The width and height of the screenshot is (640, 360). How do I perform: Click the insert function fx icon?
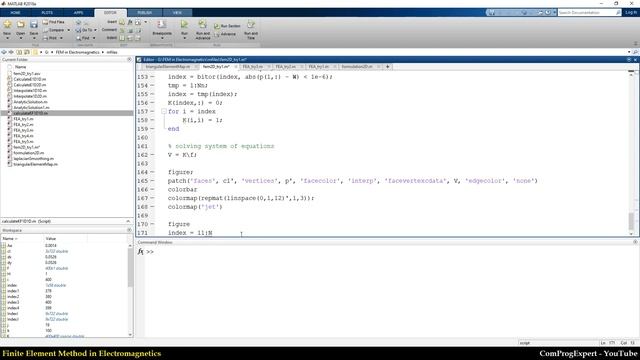[x=130, y=22]
